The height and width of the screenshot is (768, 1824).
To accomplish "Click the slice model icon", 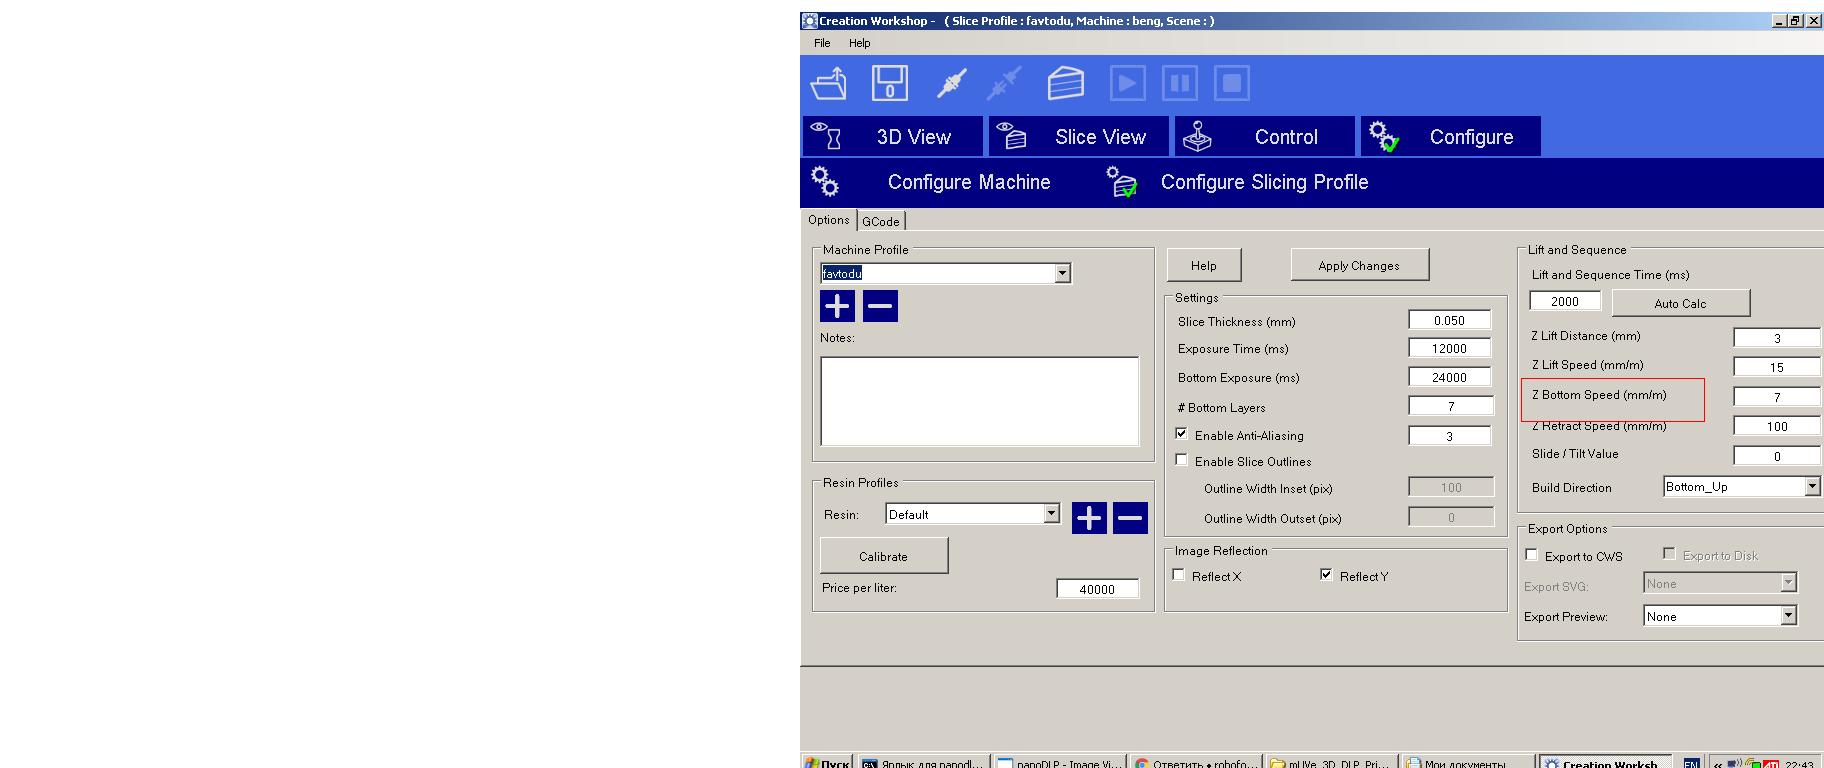I will point(1065,83).
